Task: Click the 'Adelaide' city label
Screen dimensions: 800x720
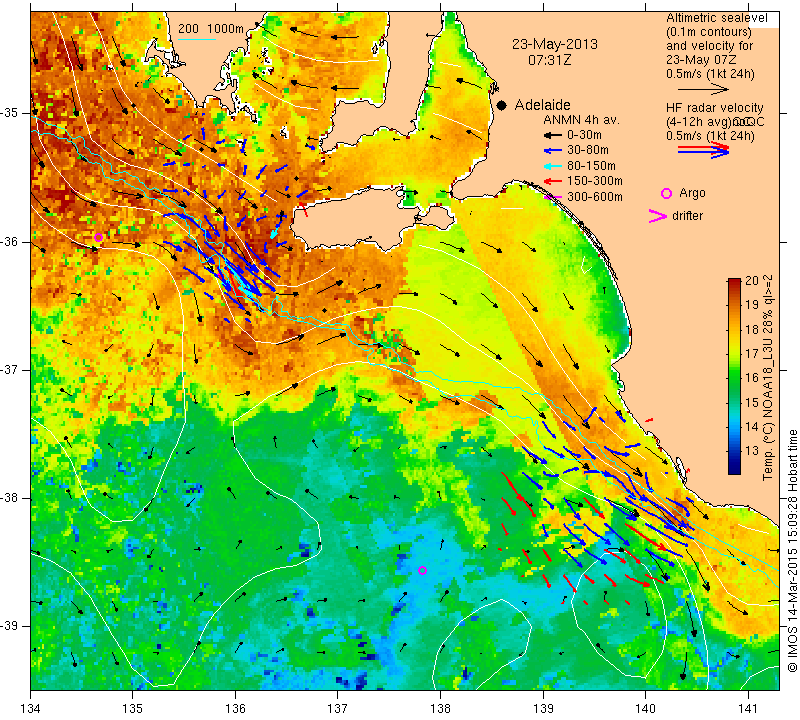Action: pyautogui.click(x=542, y=105)
